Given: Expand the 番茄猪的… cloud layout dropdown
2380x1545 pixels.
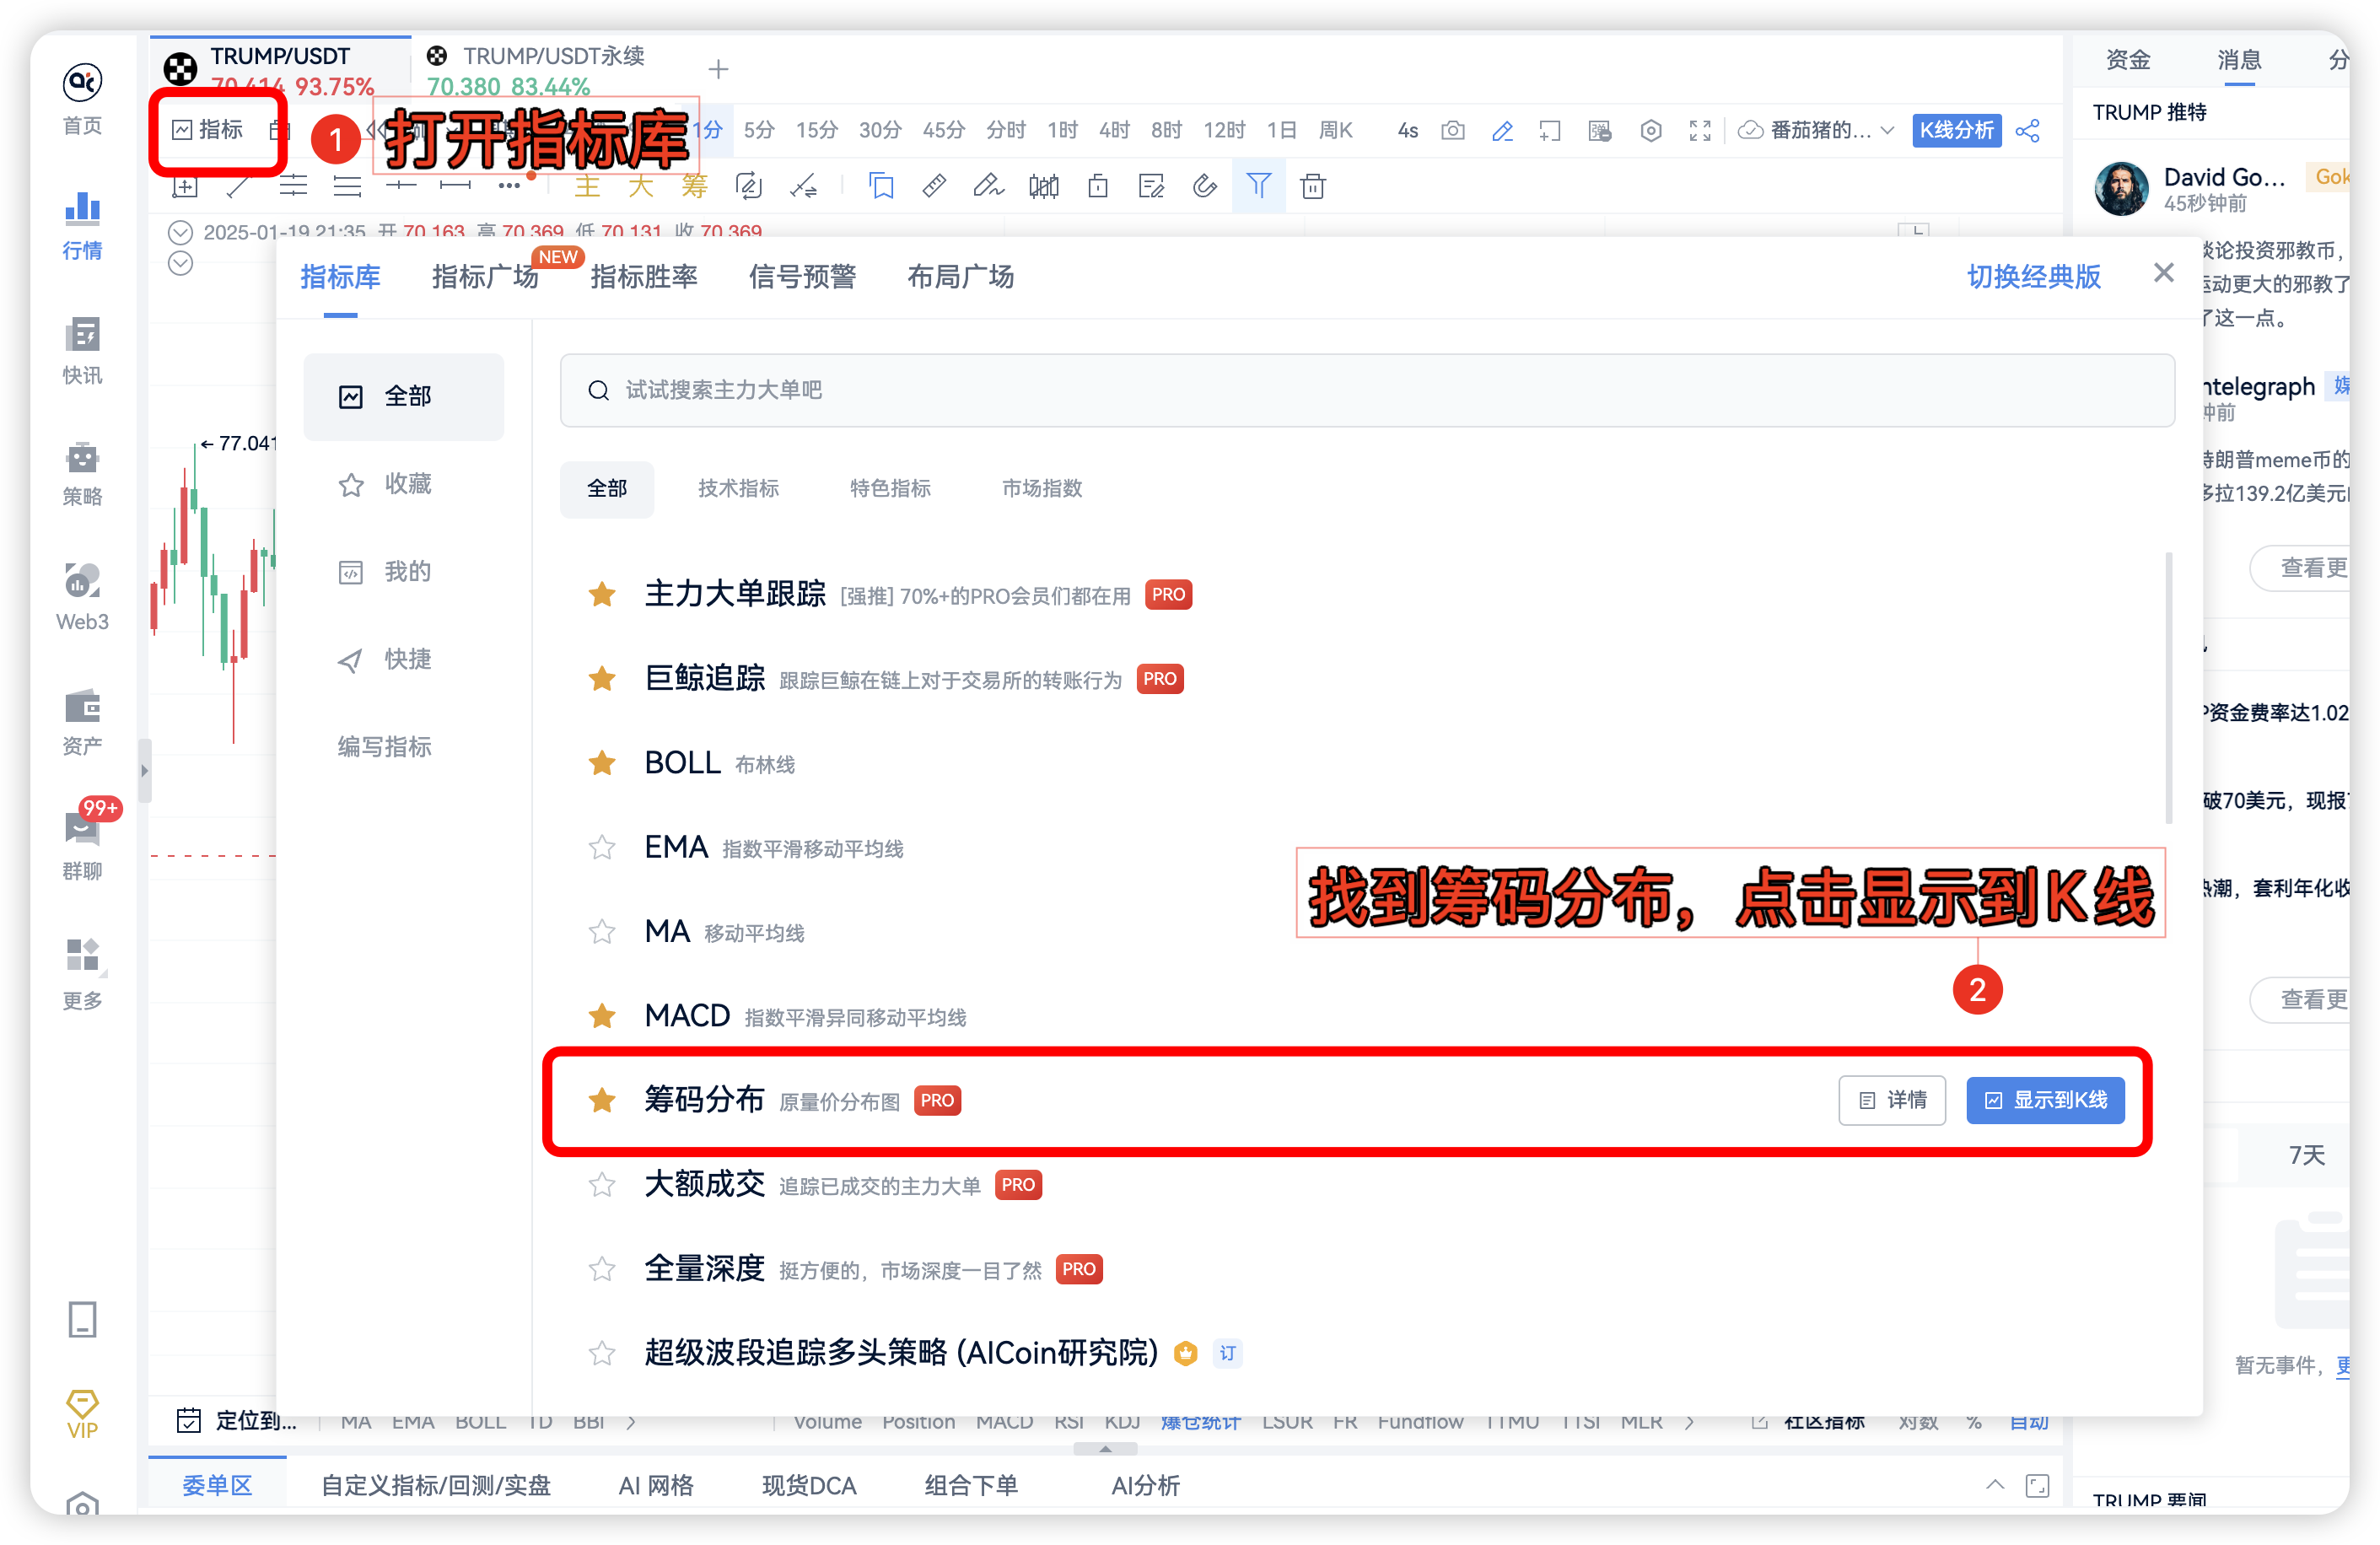Looking at the screenshot, I should tap(1816, 130).
